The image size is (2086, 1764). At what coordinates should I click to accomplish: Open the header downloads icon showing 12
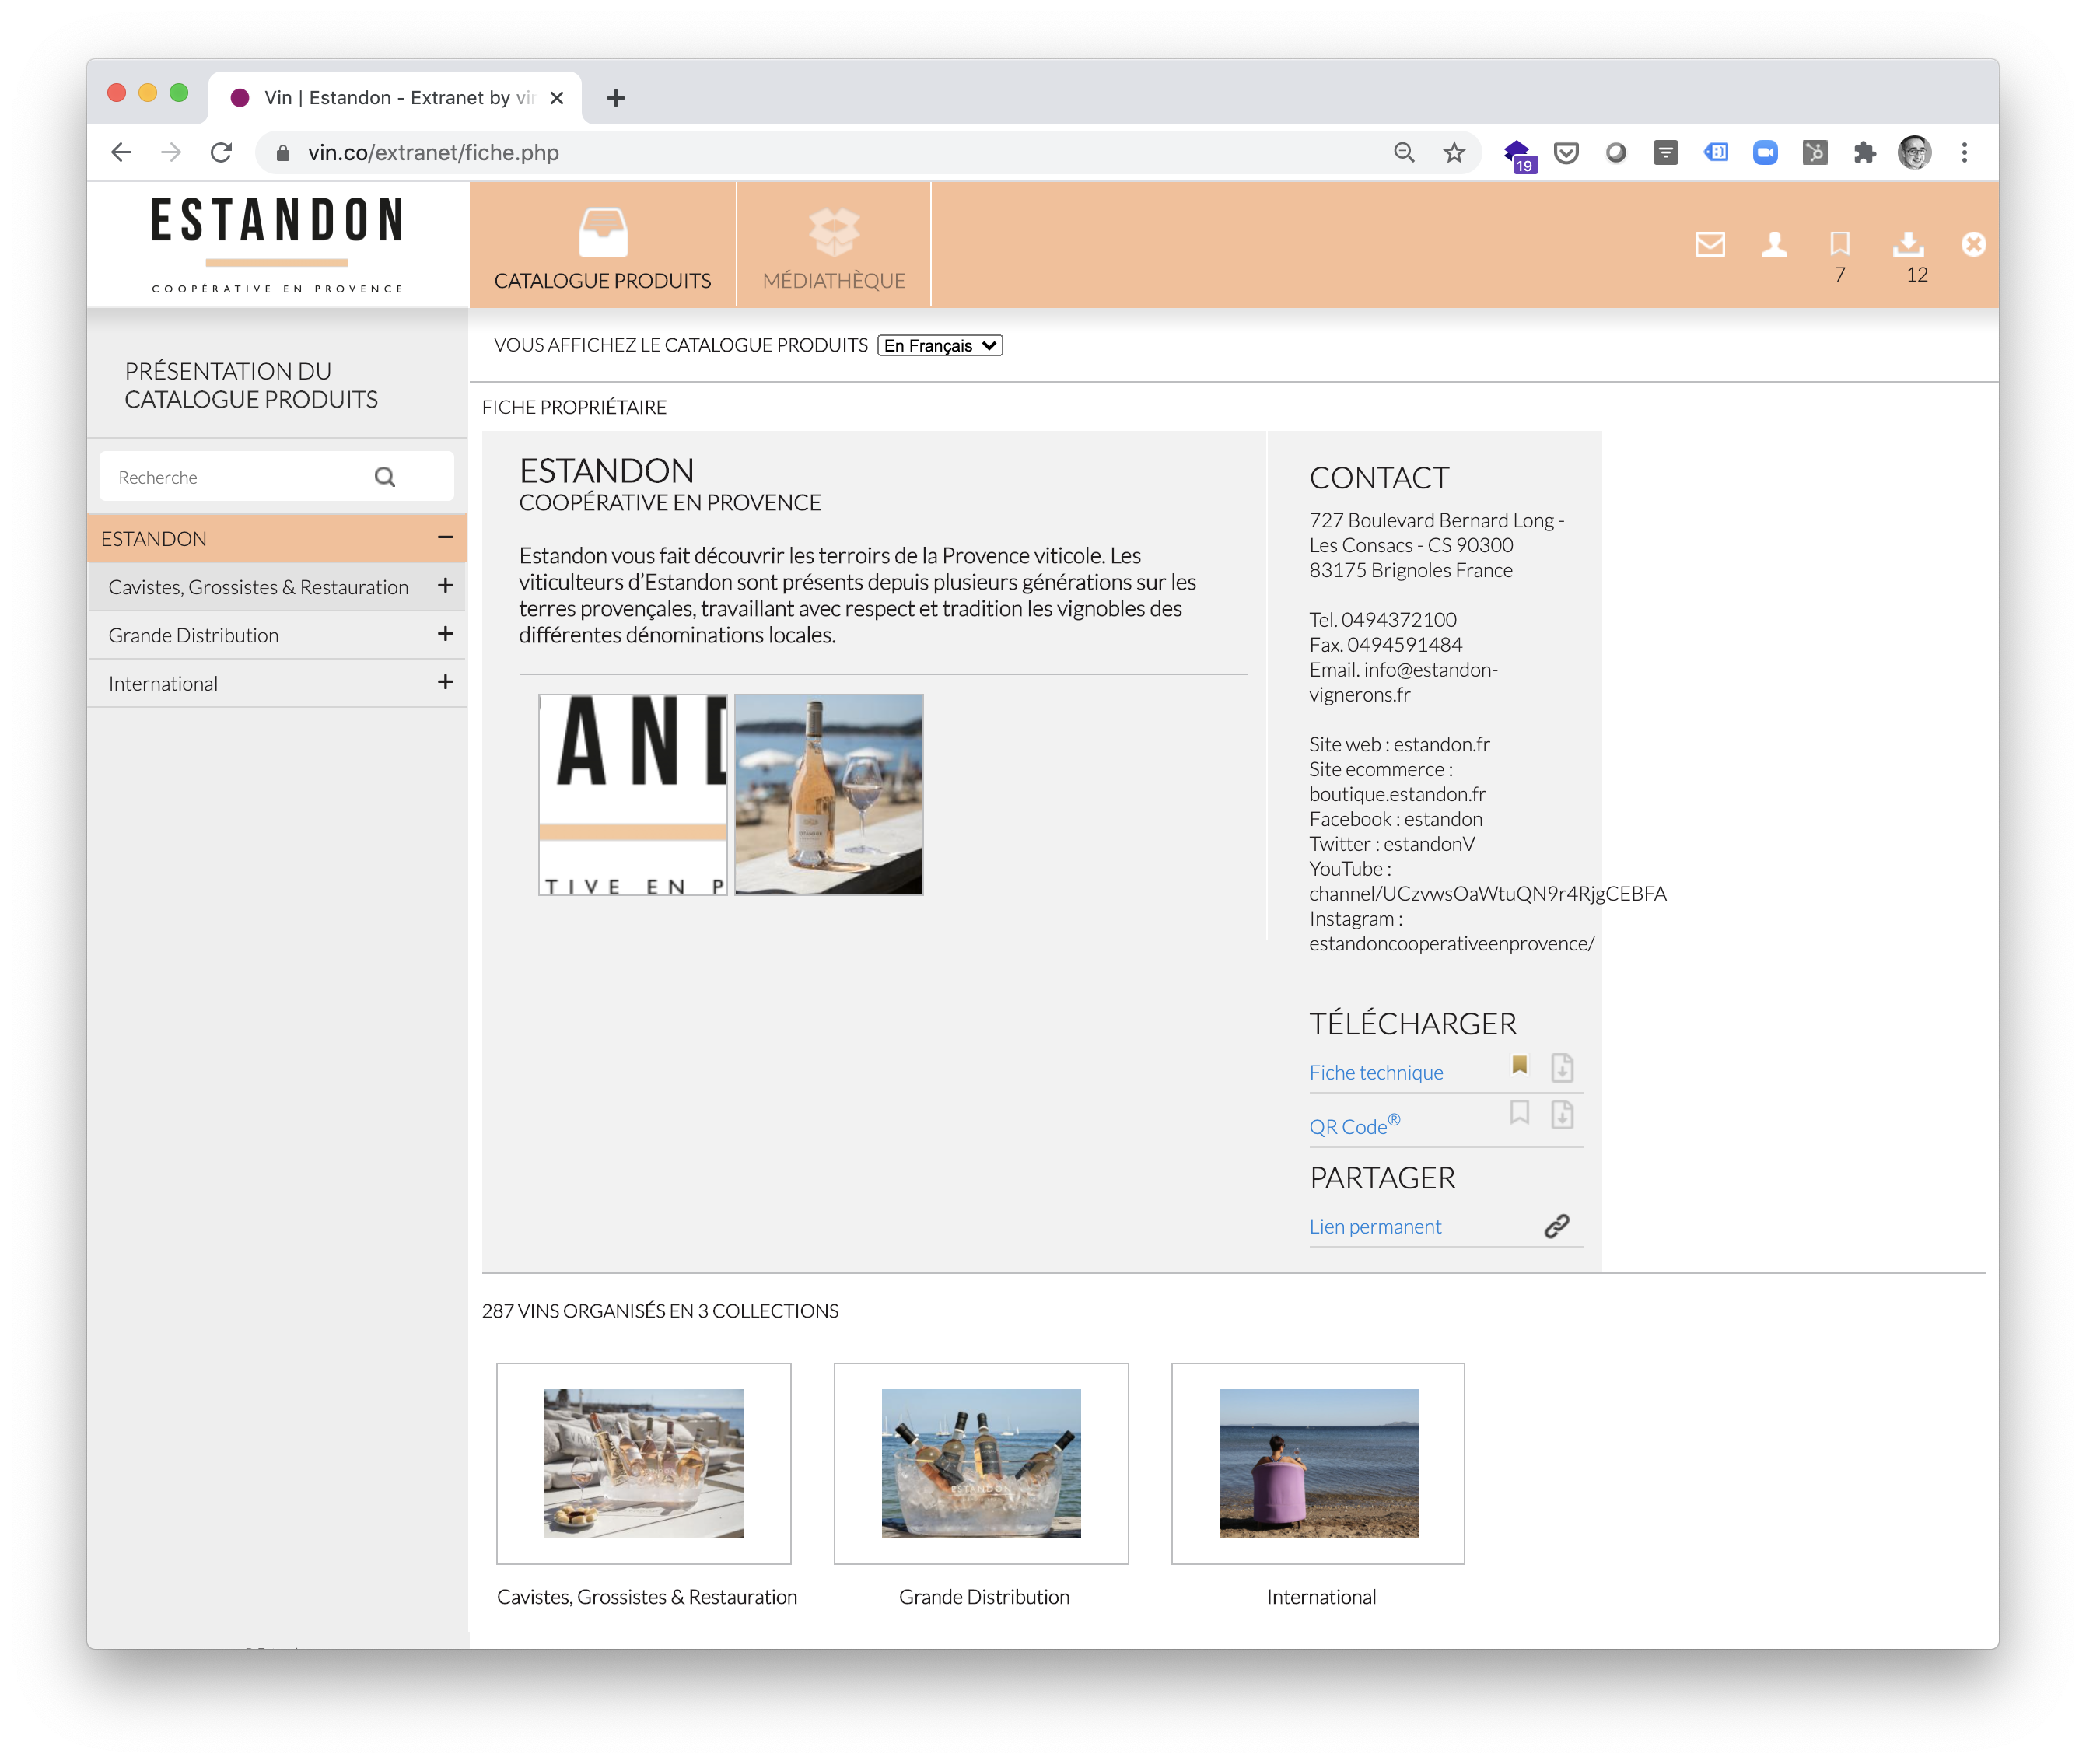coord(1908,244)
